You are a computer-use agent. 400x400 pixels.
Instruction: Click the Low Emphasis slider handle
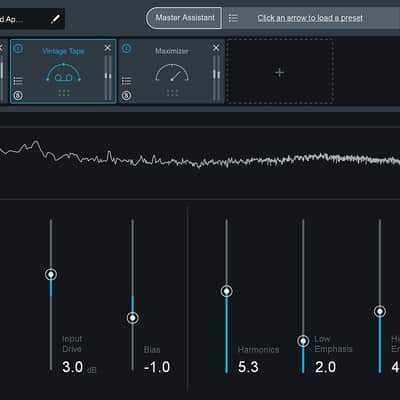[x=303, y=341]
